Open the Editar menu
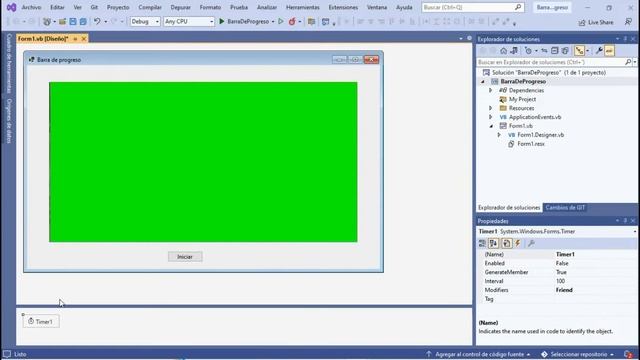640x360 pixels. coord(57,7)
